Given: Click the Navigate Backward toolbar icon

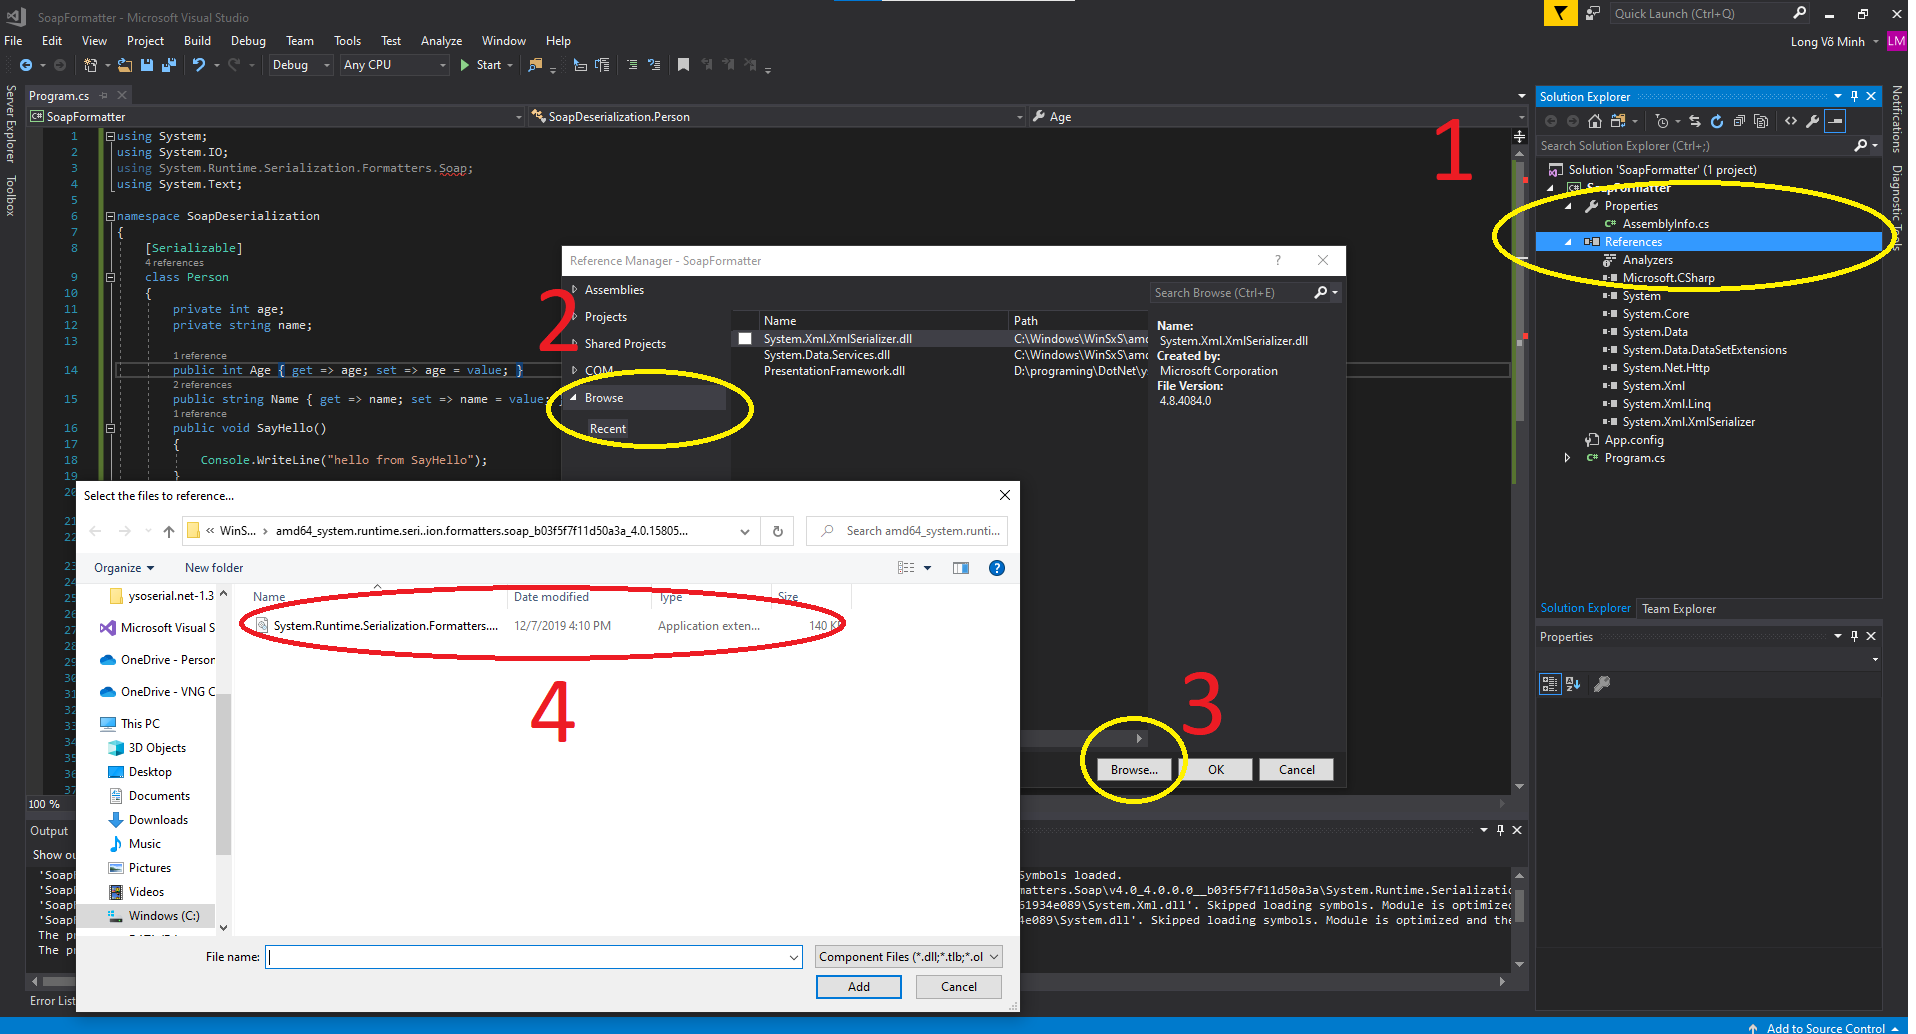Looking at the screenshot, I should pos(26,65).
